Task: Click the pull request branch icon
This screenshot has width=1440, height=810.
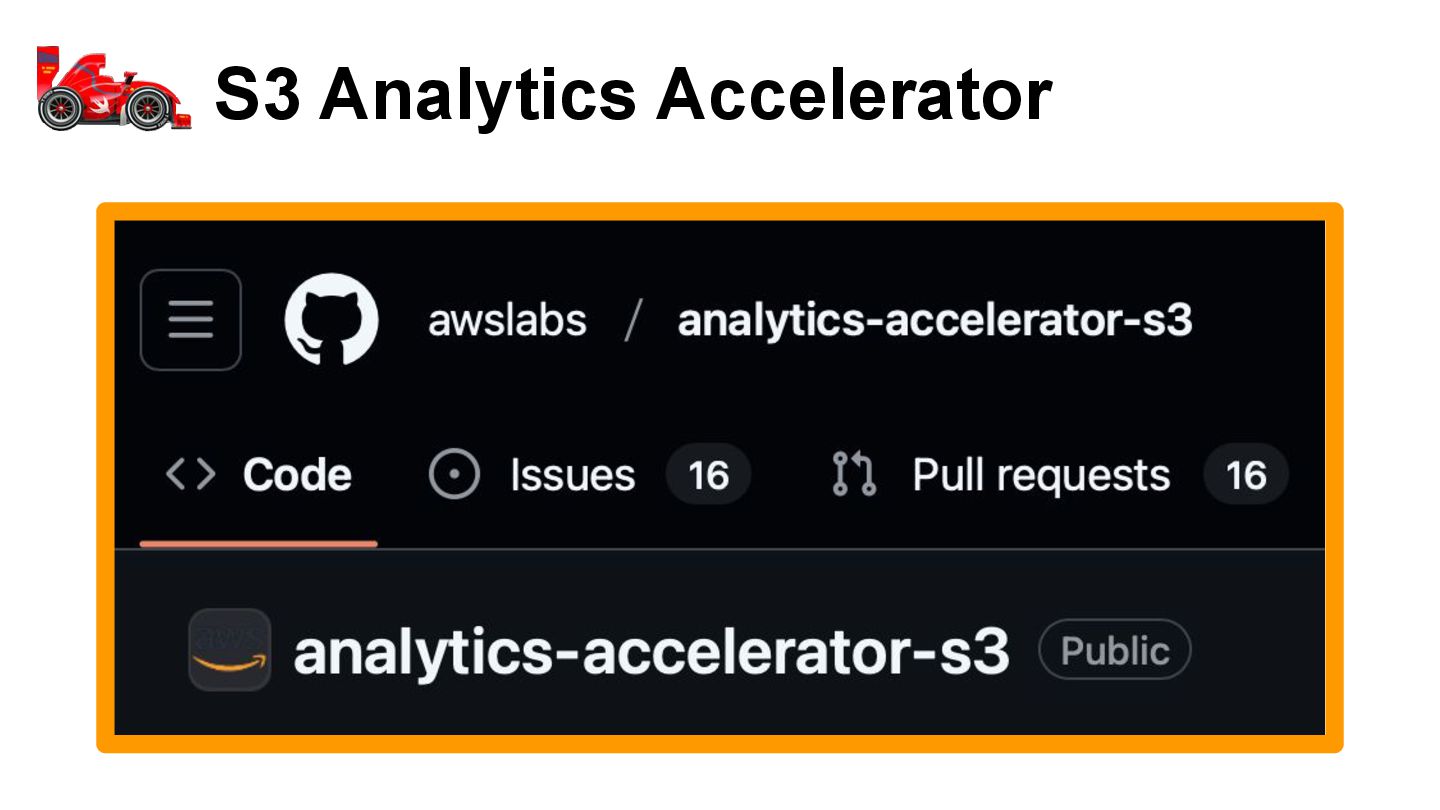Action: 854,474
